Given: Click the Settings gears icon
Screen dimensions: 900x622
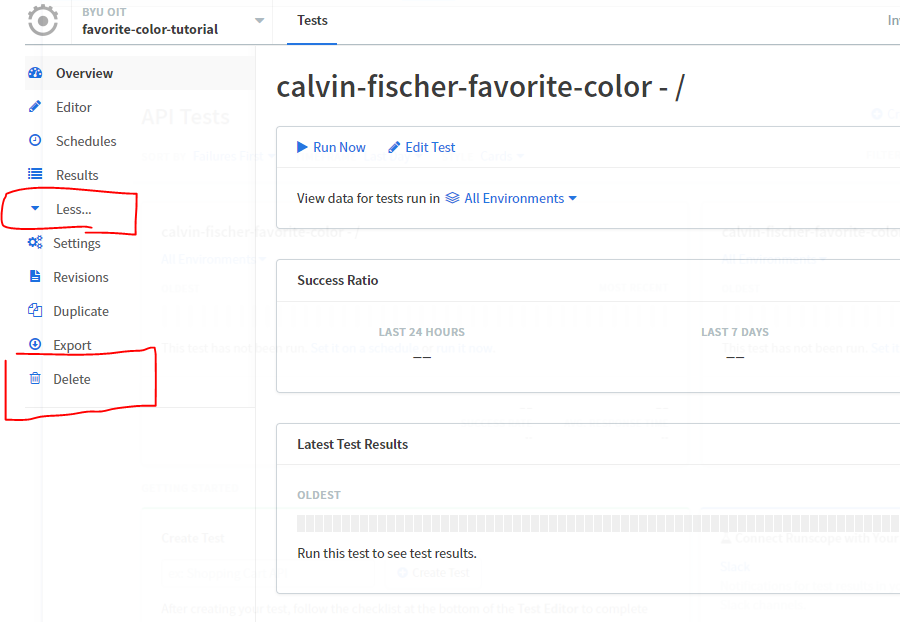Looking at the screenshot, I should coord(35,243).
